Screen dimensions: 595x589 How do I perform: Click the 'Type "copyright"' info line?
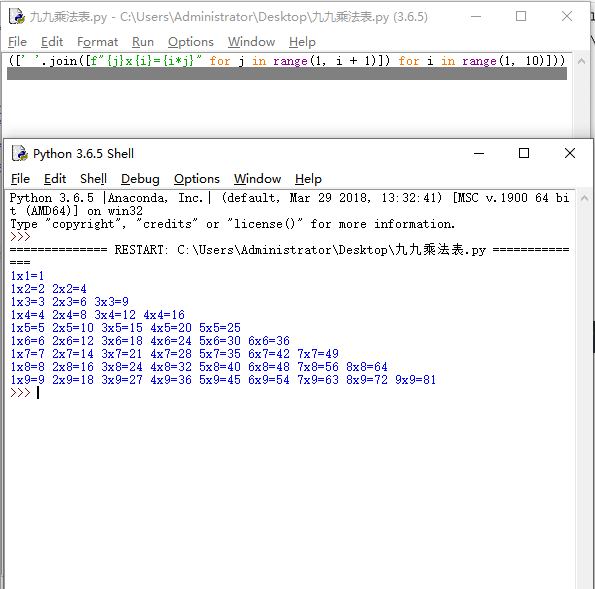[232, 224]
